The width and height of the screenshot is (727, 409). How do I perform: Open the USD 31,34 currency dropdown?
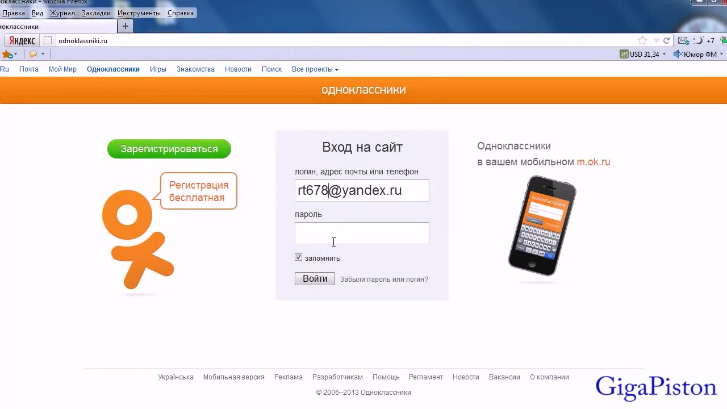click(x=663, y=54)
